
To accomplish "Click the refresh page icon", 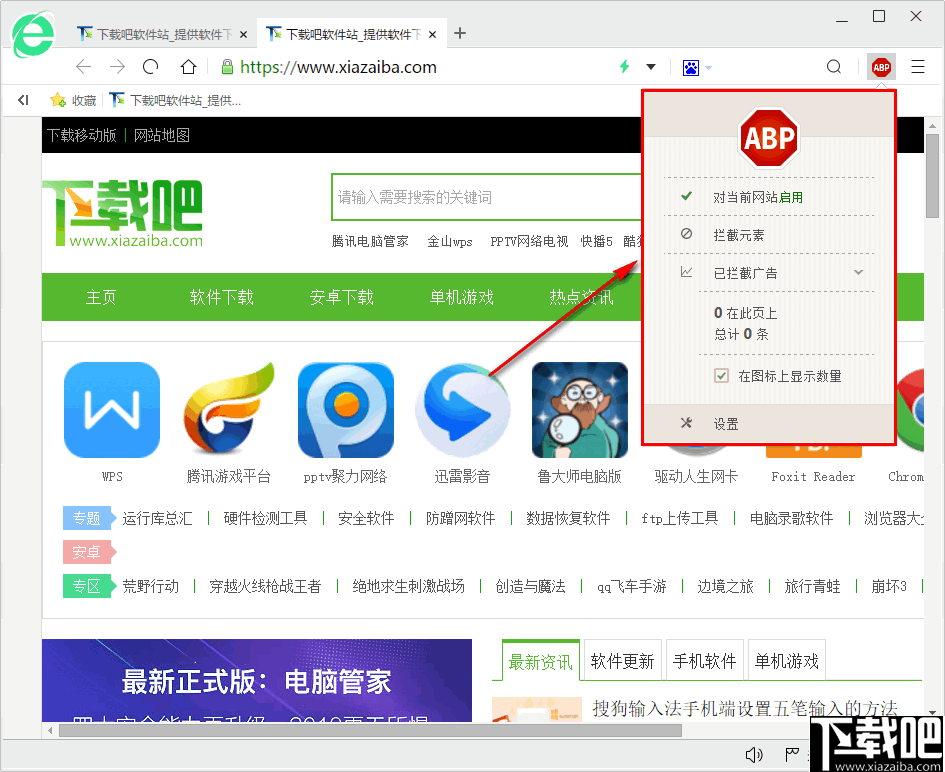I will pos(150,66).
